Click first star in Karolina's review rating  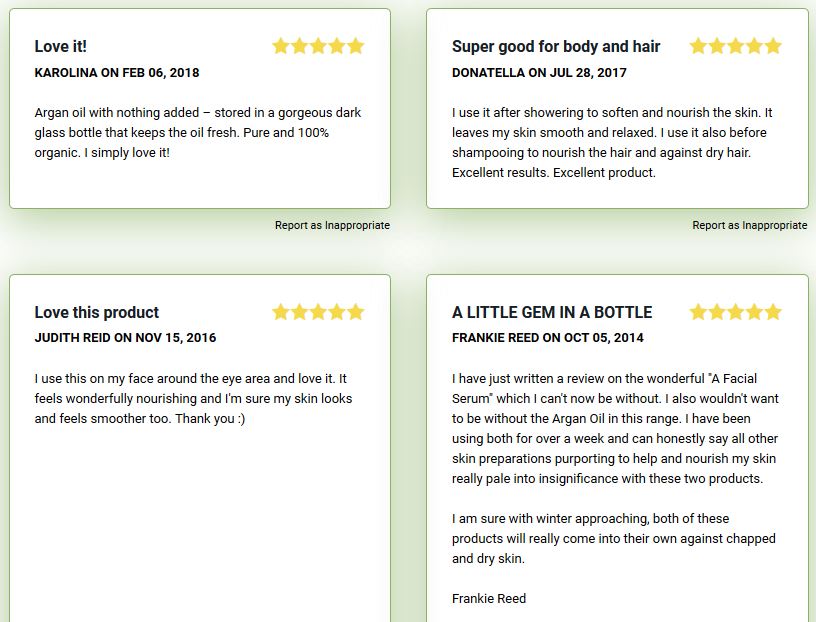tap(281, 46)
